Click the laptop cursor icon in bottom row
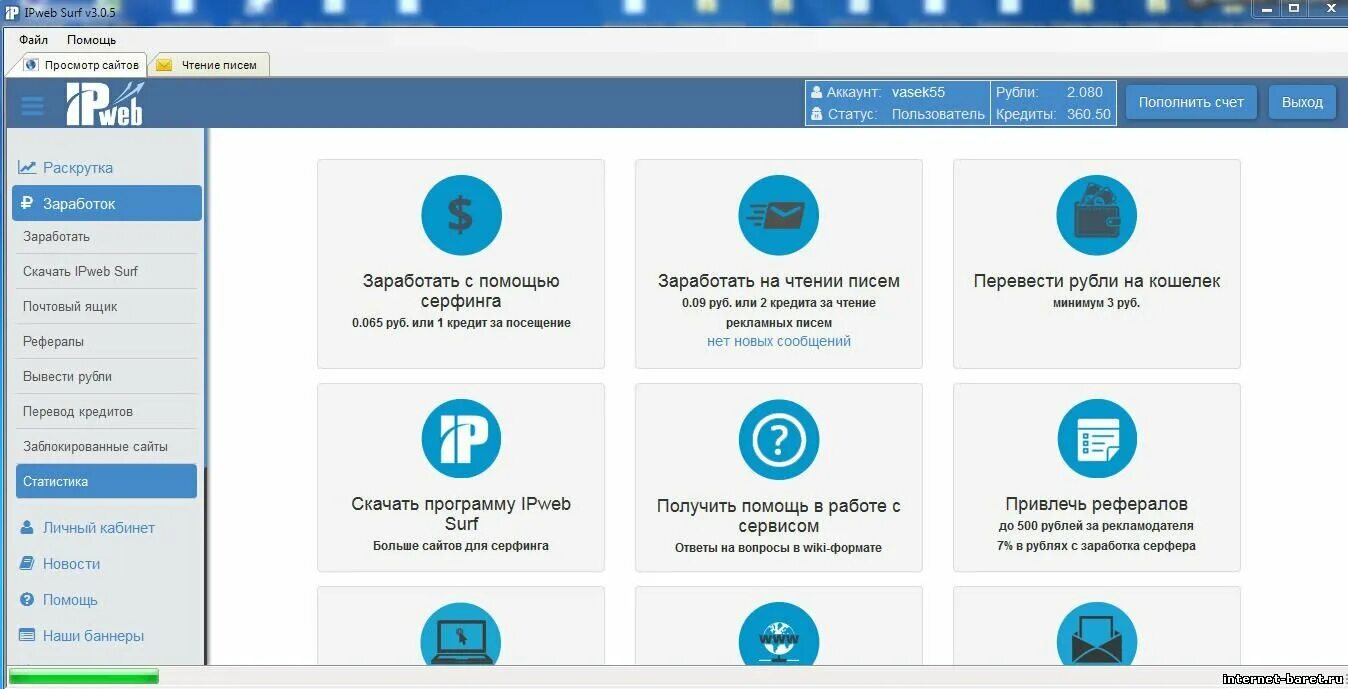The height and width of the screenshot is (689, 1348). 460,634
